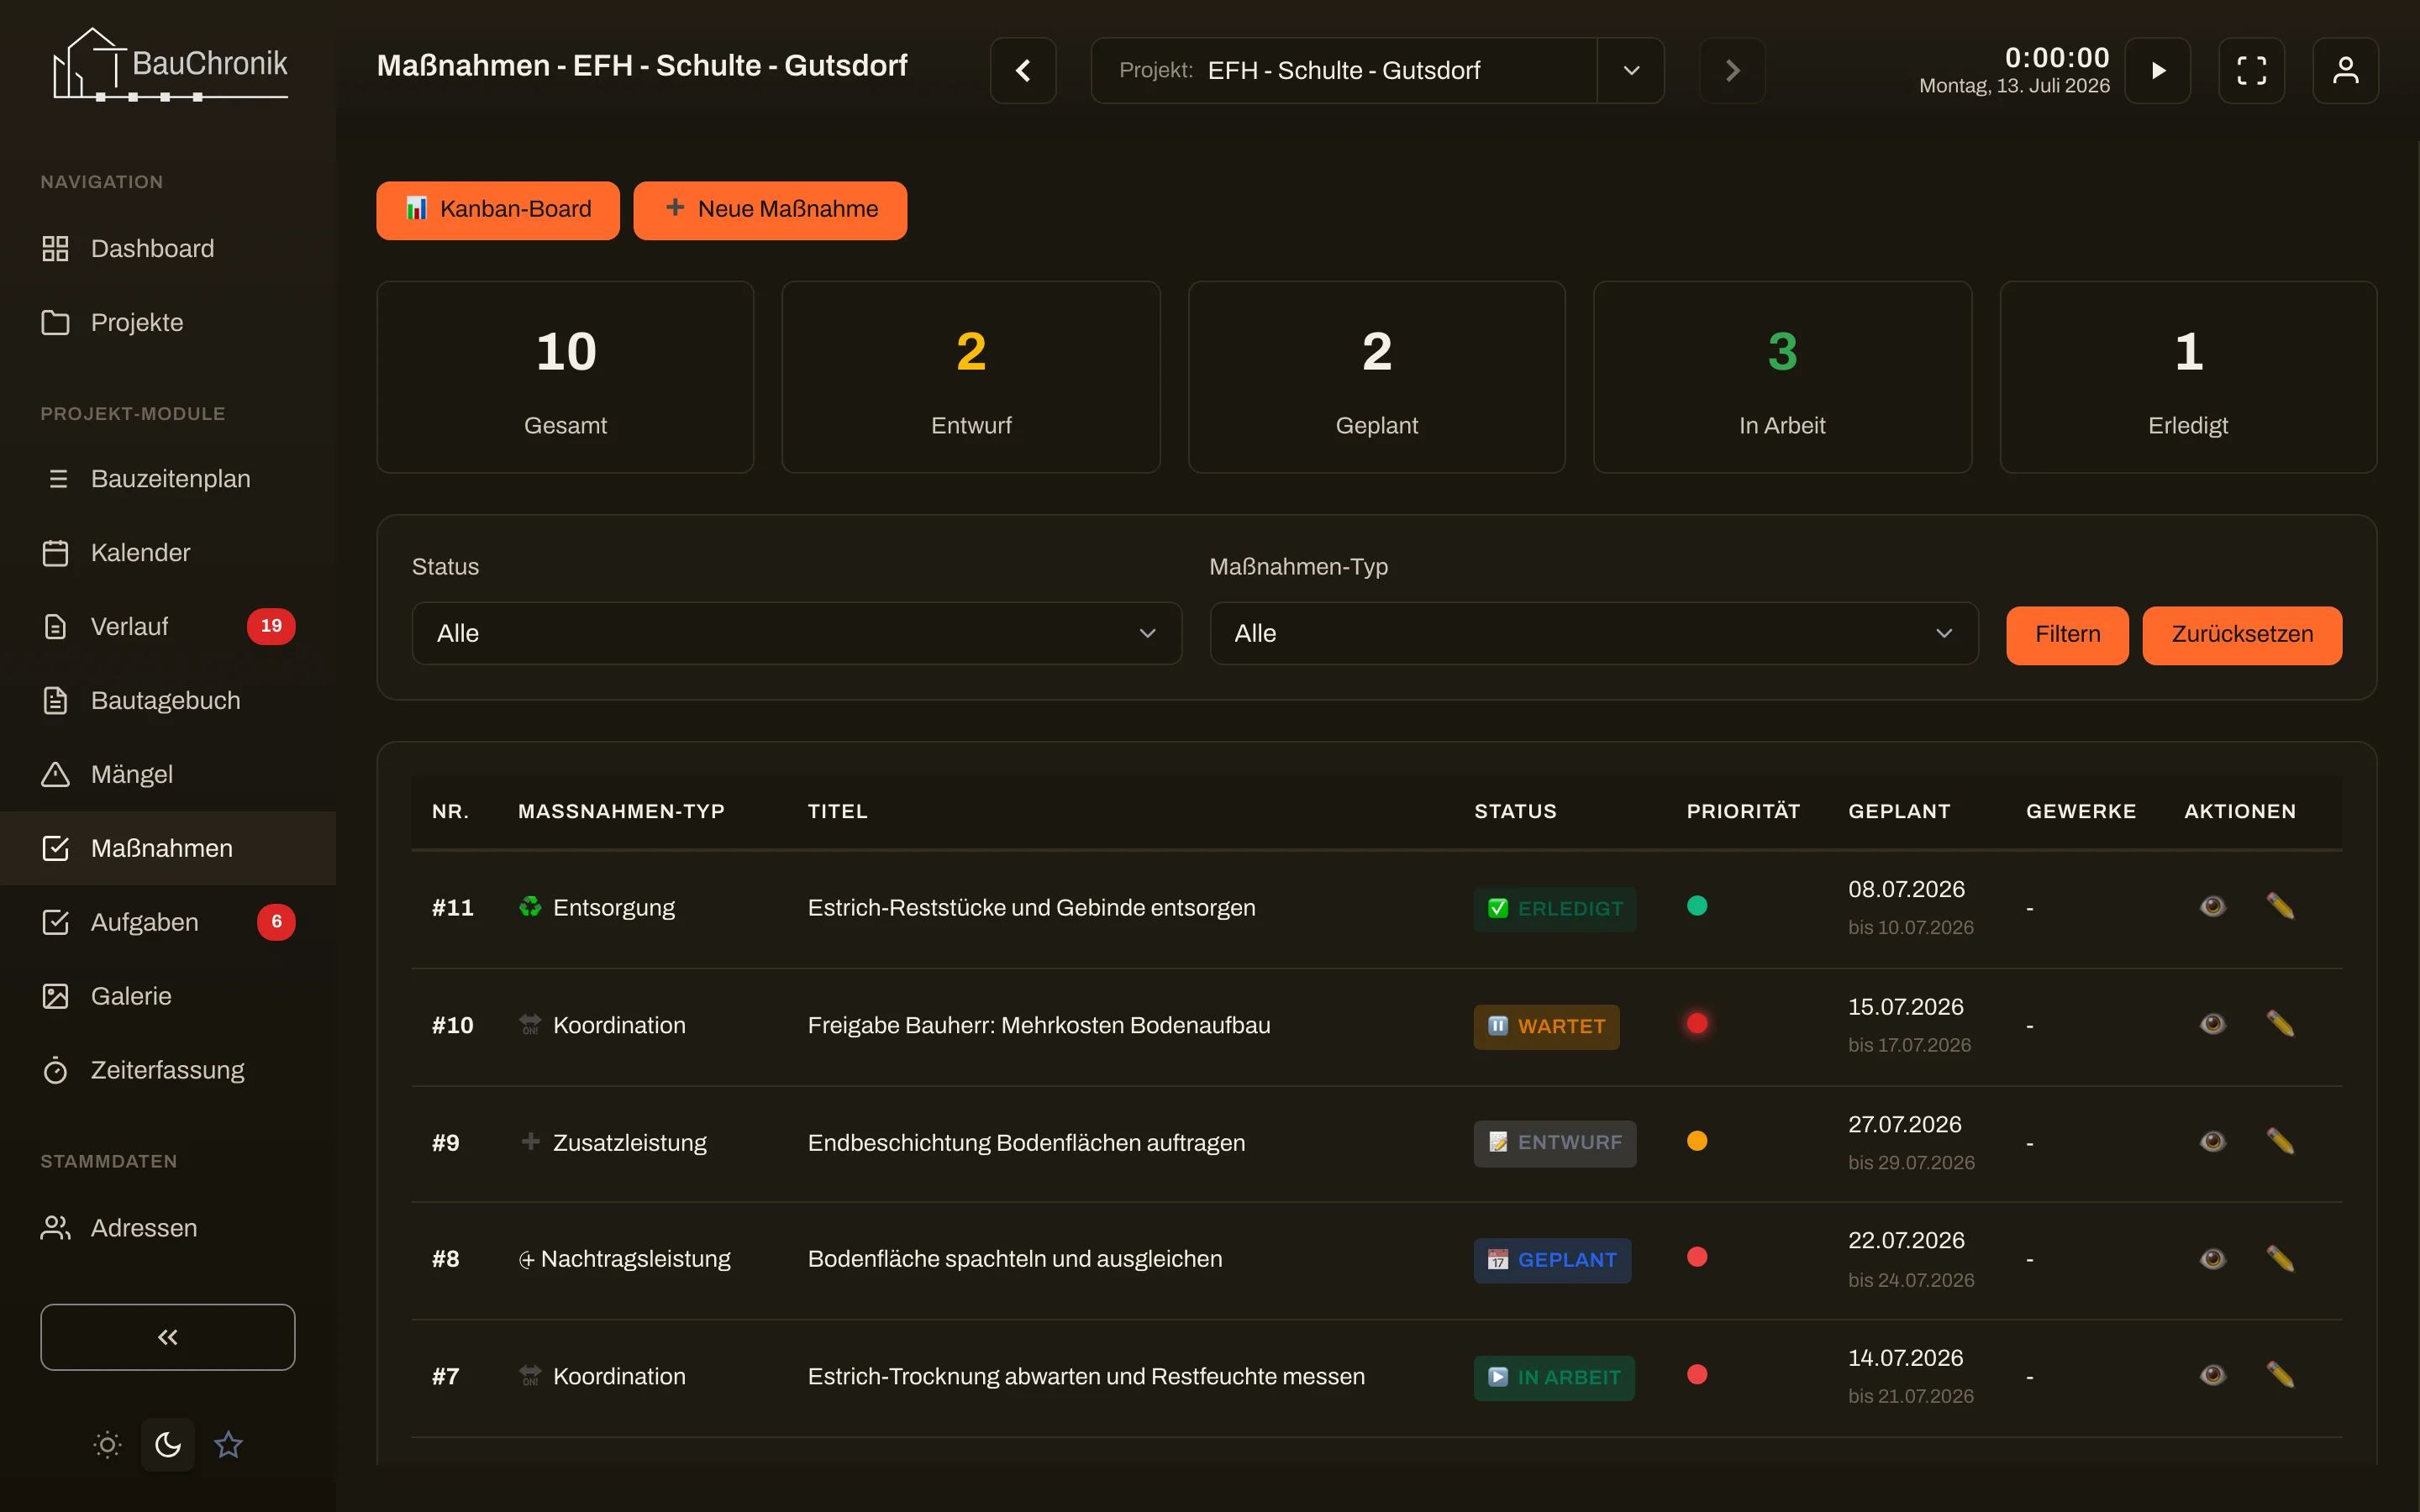Click green priority dot of row #11
Viewport: 2420px width, 1512px height.
point(1697,906)
